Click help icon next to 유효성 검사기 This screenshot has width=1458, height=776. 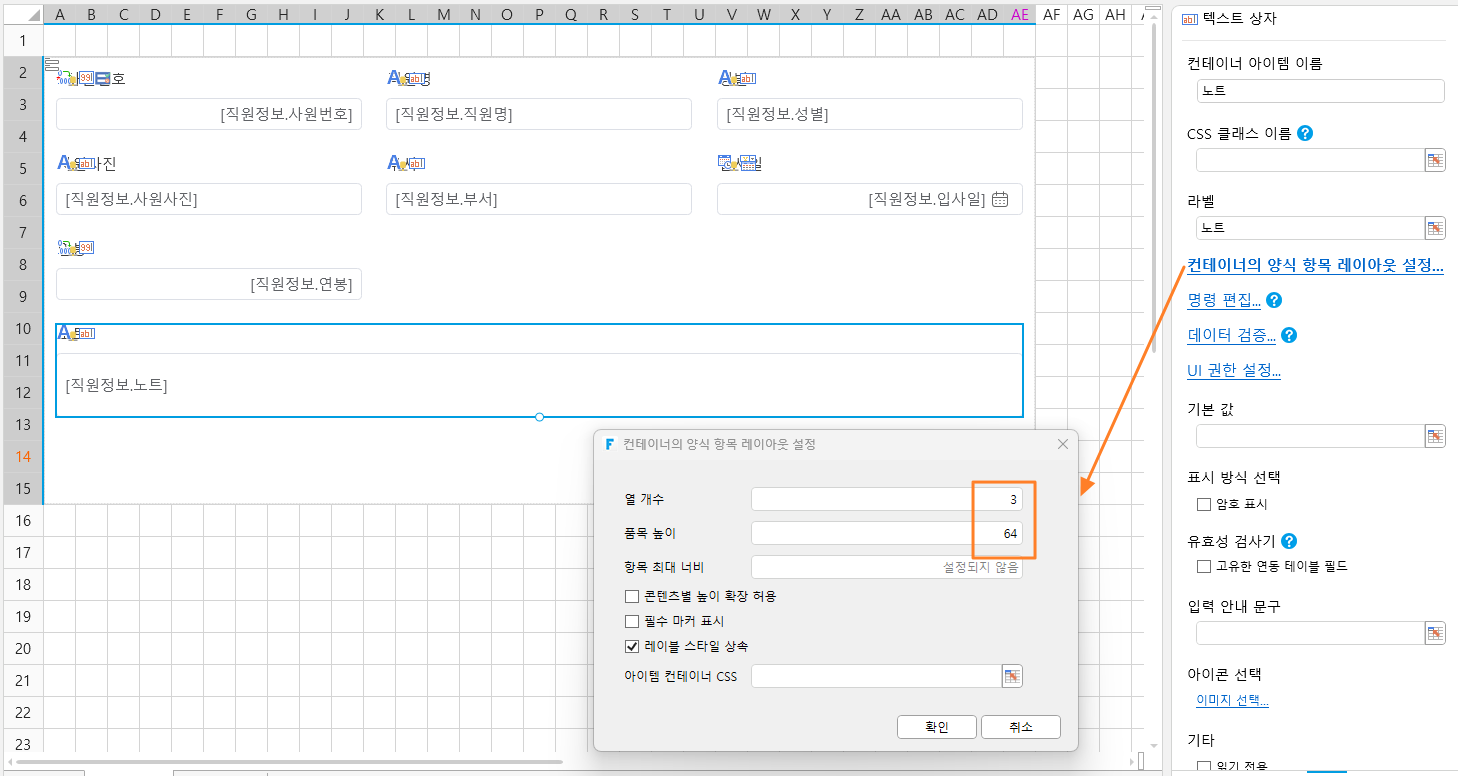coord(1289,541)
